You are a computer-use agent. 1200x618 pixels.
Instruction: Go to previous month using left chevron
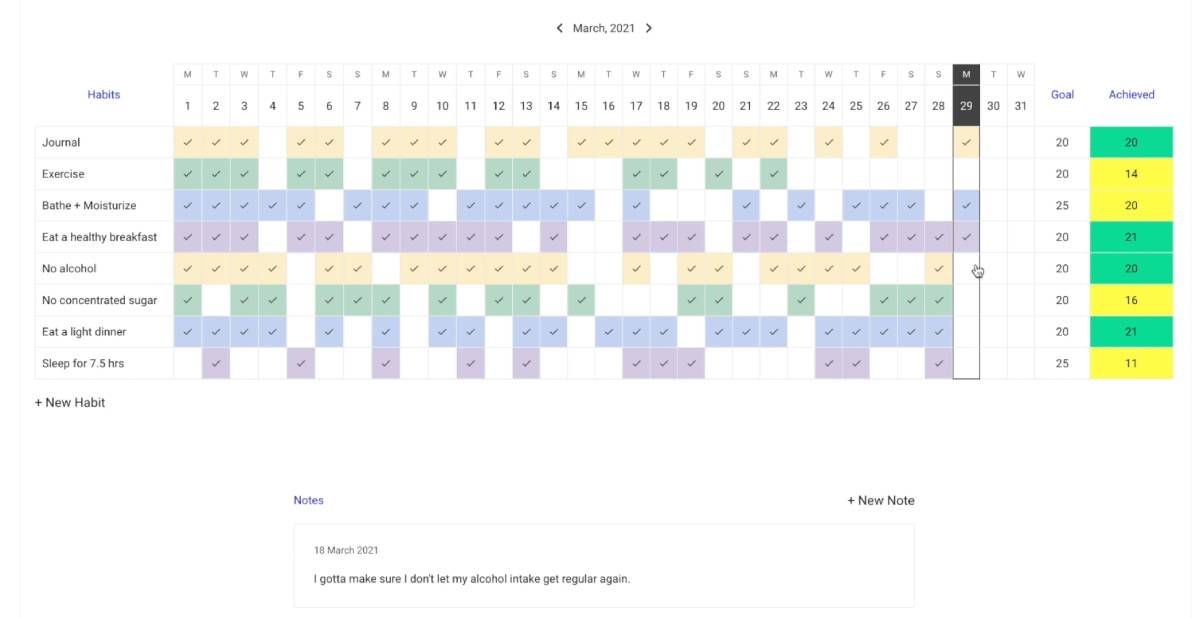coord(560,28)
